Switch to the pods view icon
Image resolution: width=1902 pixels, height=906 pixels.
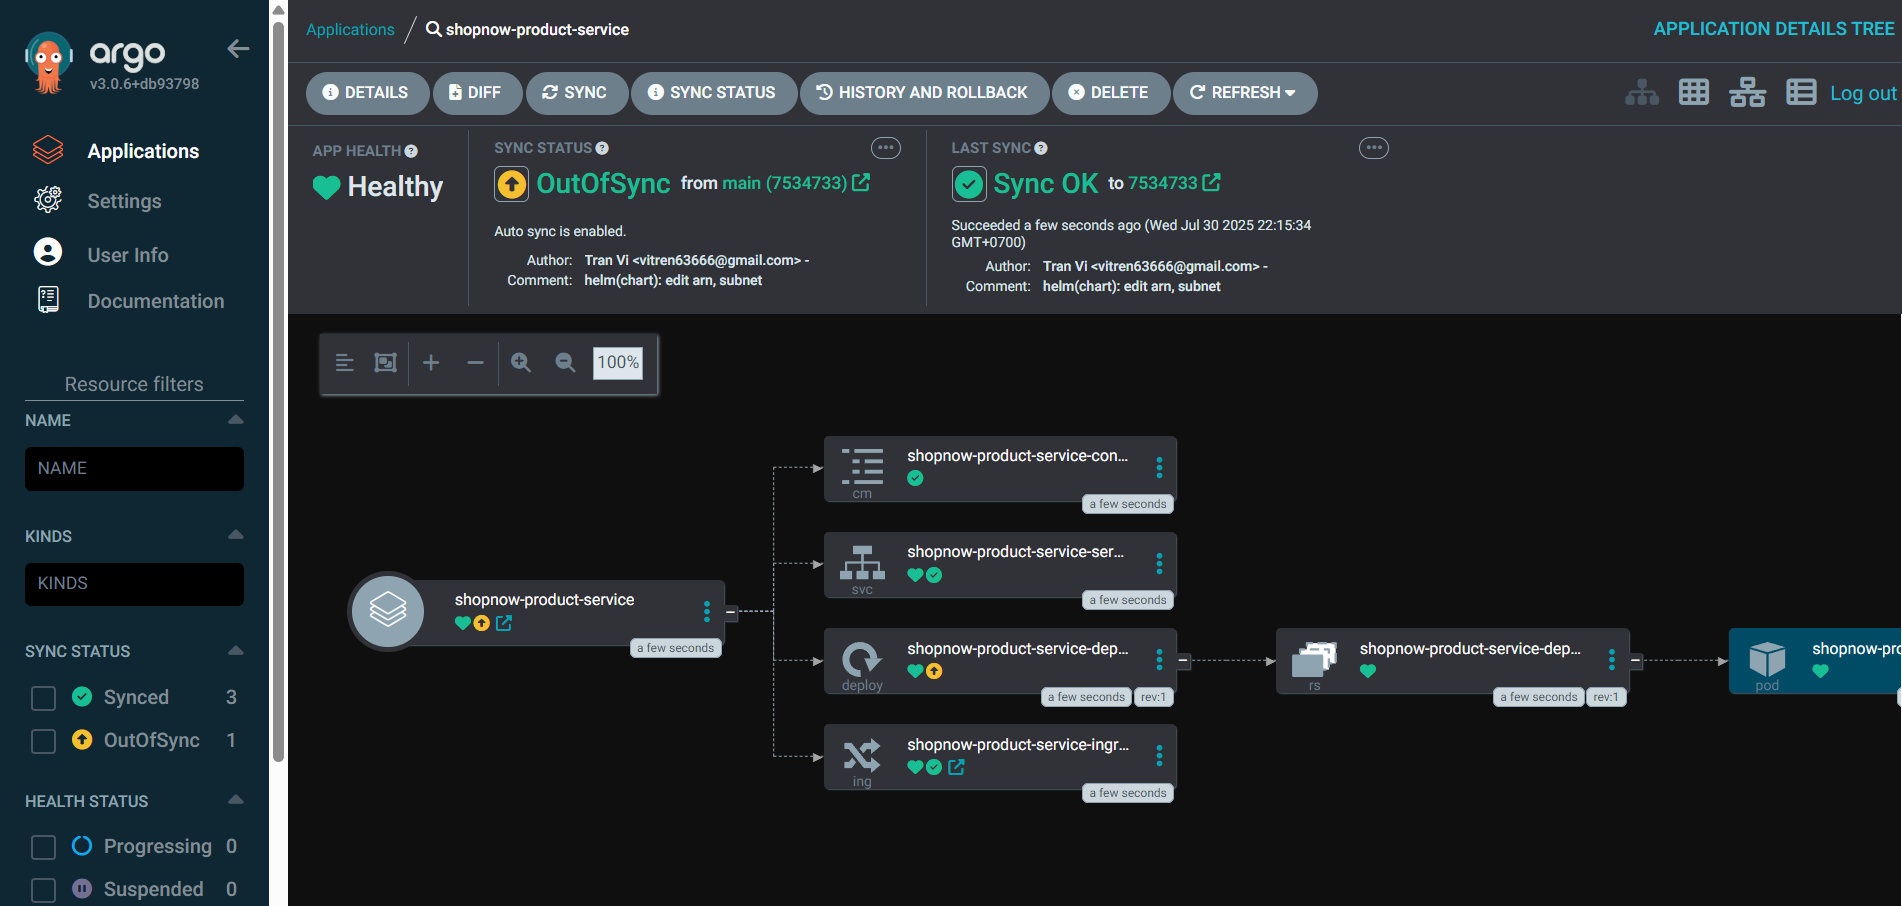pyautogui.click(x=1693, y=93)
